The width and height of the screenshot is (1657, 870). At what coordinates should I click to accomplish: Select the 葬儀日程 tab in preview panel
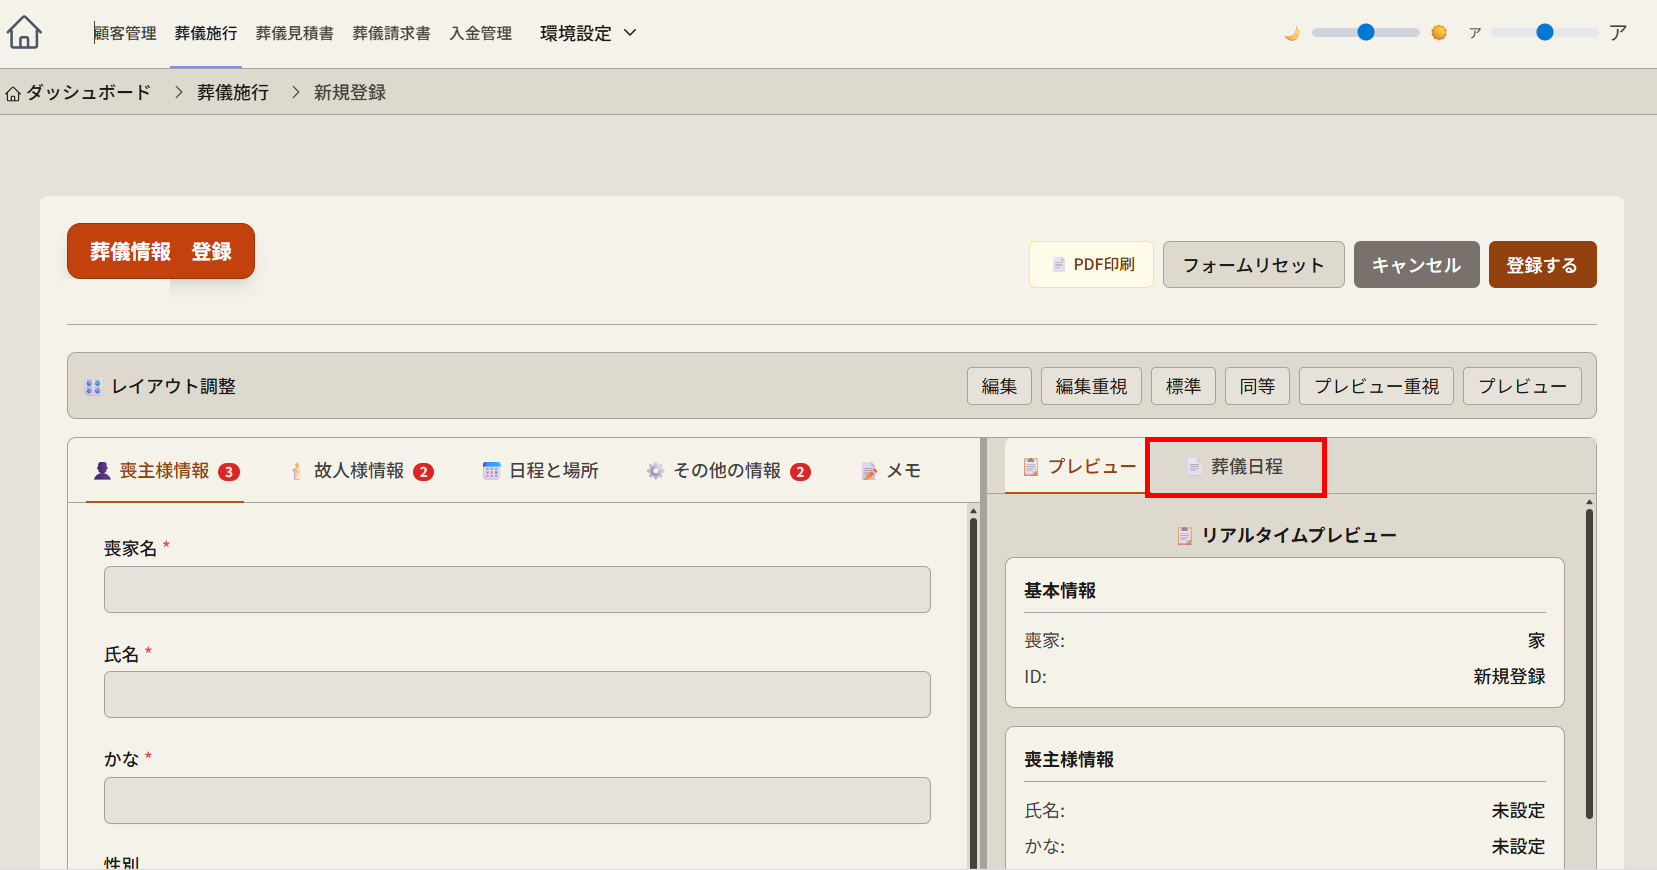1235,467
